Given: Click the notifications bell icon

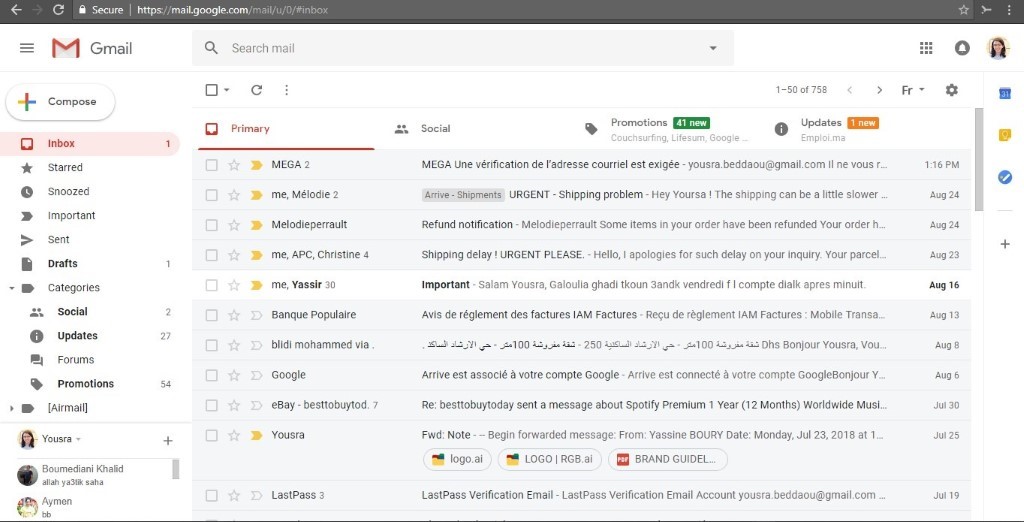Looking at the screenshot, I should point(962,48).
